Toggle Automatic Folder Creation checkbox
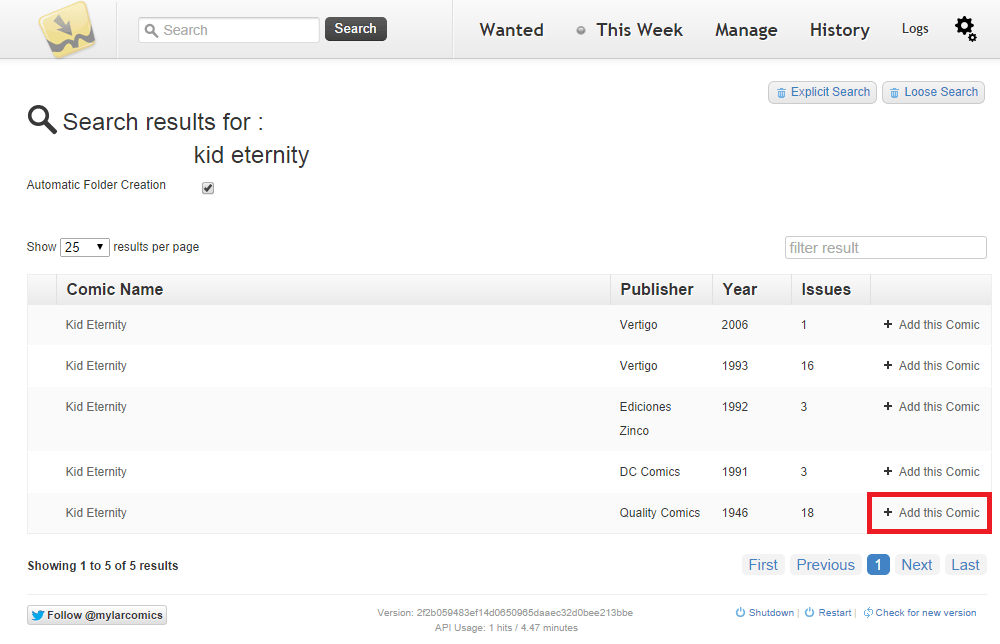 tap(208, 188)
